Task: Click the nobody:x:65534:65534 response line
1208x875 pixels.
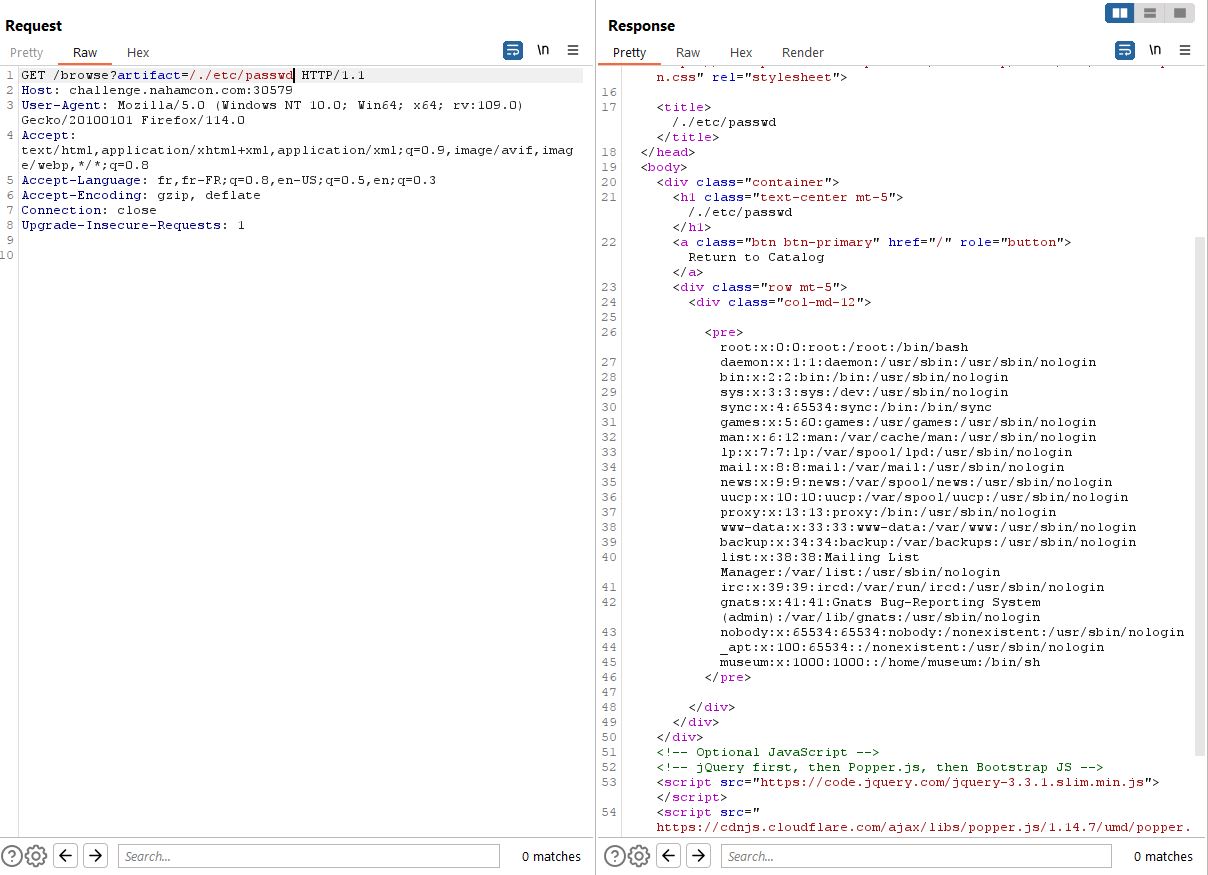Action: 952,632
